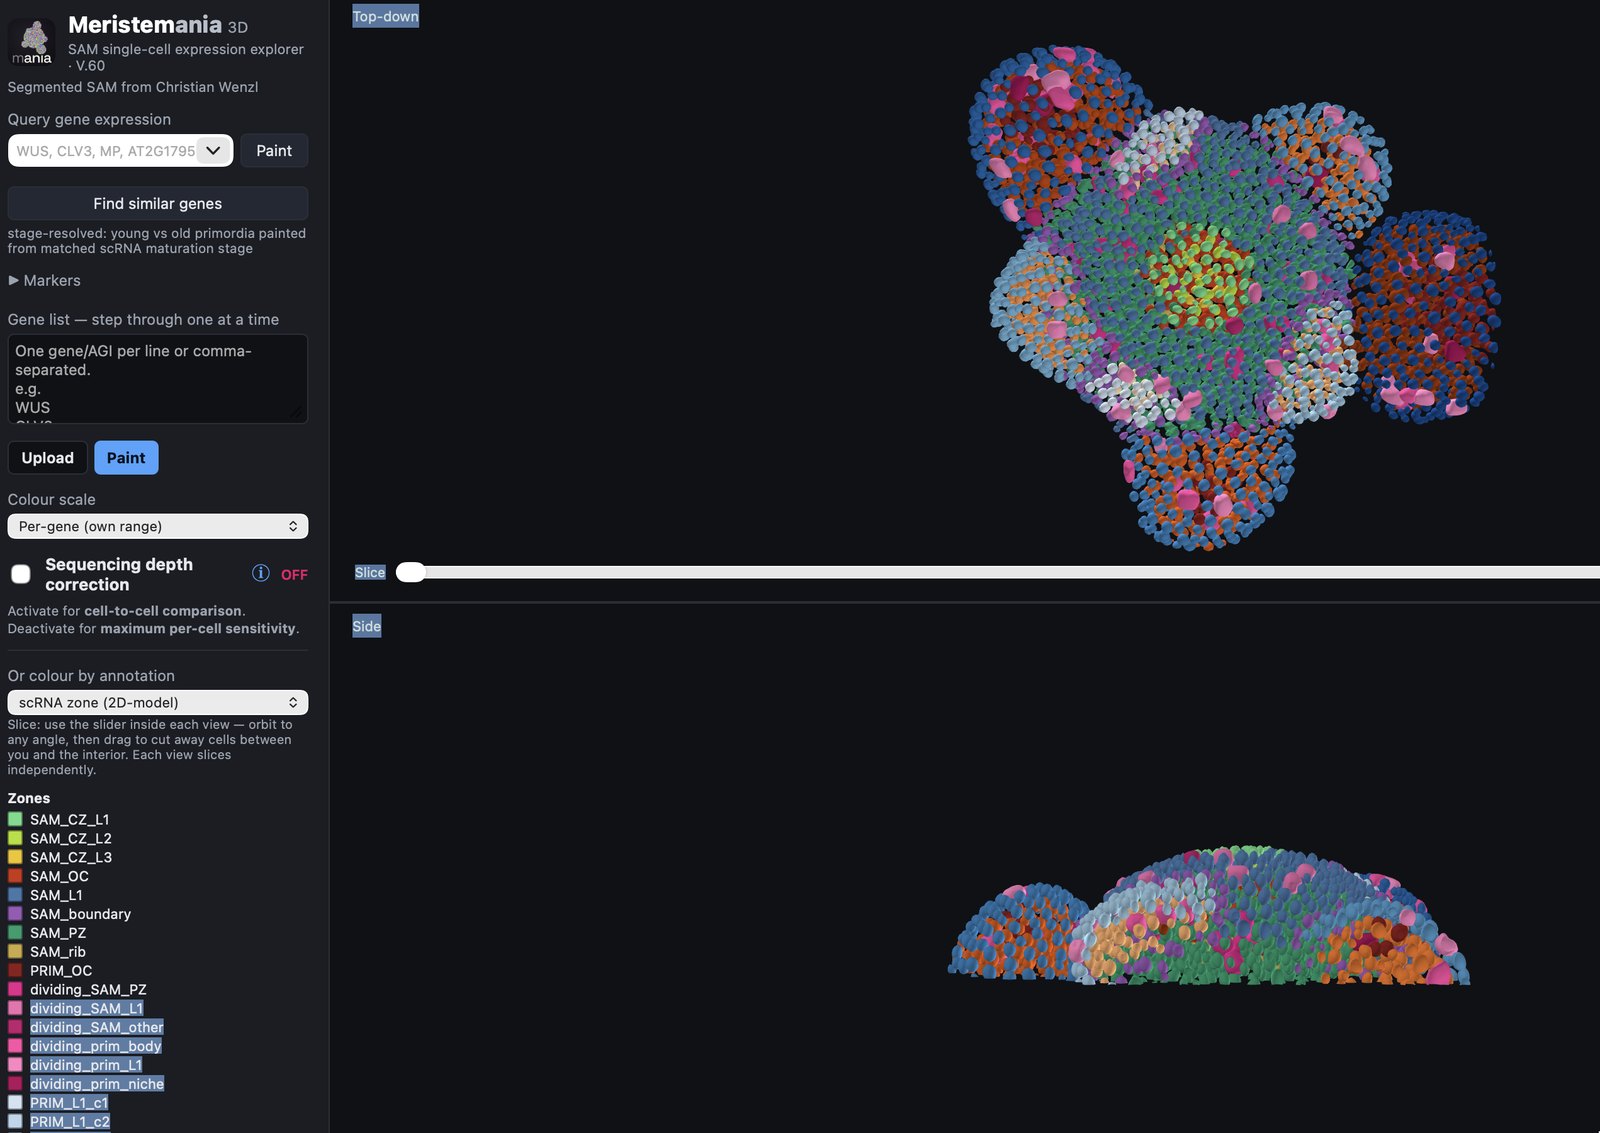This screenshot has height=1133, width=1600.
Task: Click Paint next to the gene query
Action: pyautogui.click(x=274, y=151)
